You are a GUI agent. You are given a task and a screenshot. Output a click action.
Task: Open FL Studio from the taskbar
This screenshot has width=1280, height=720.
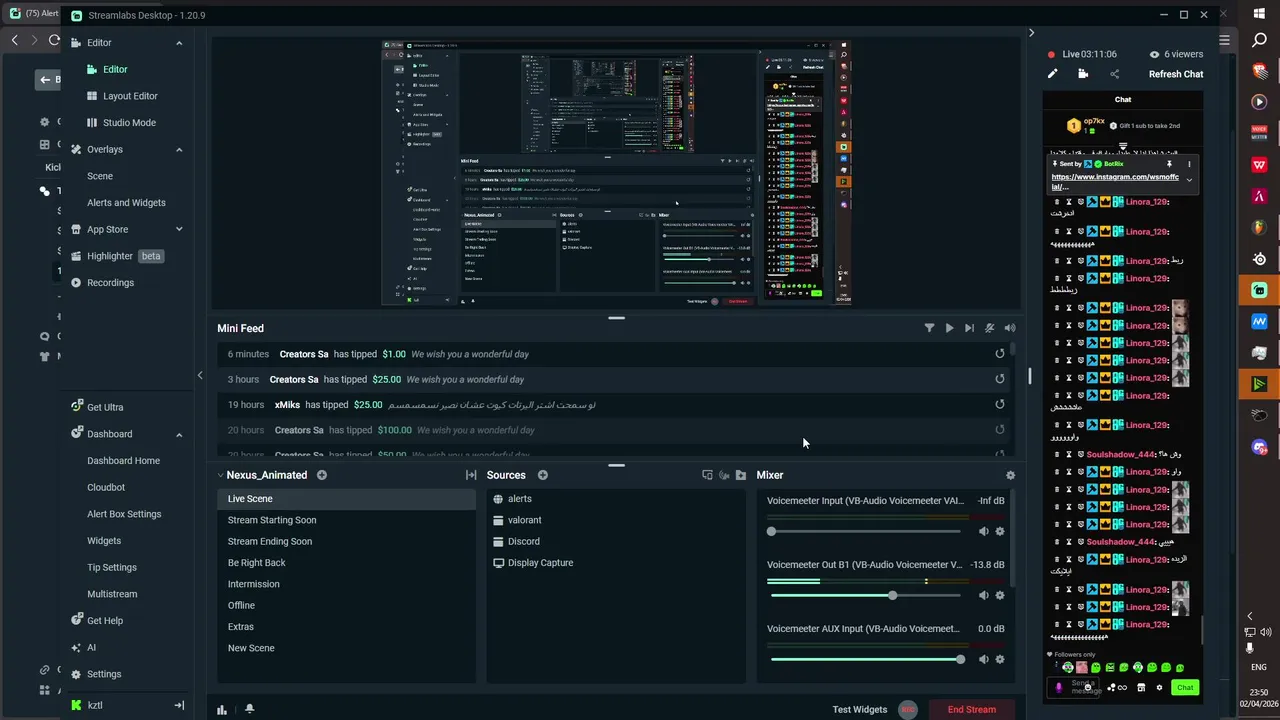tap(1259, 227)
